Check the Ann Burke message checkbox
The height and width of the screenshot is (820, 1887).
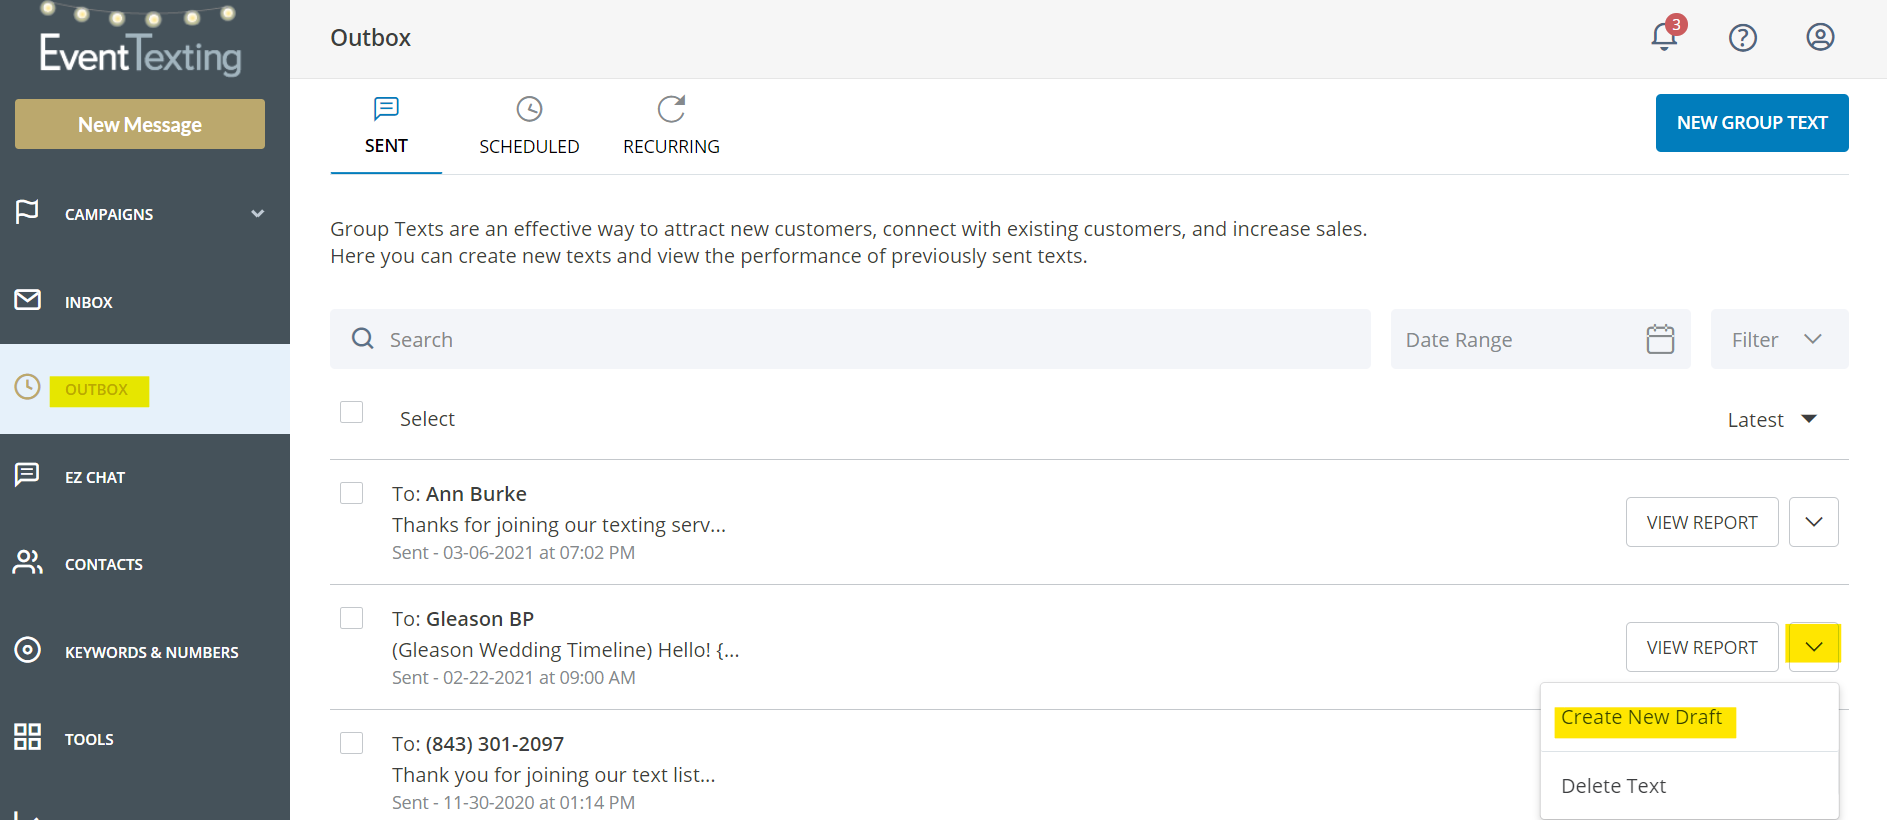coord(351,493)
